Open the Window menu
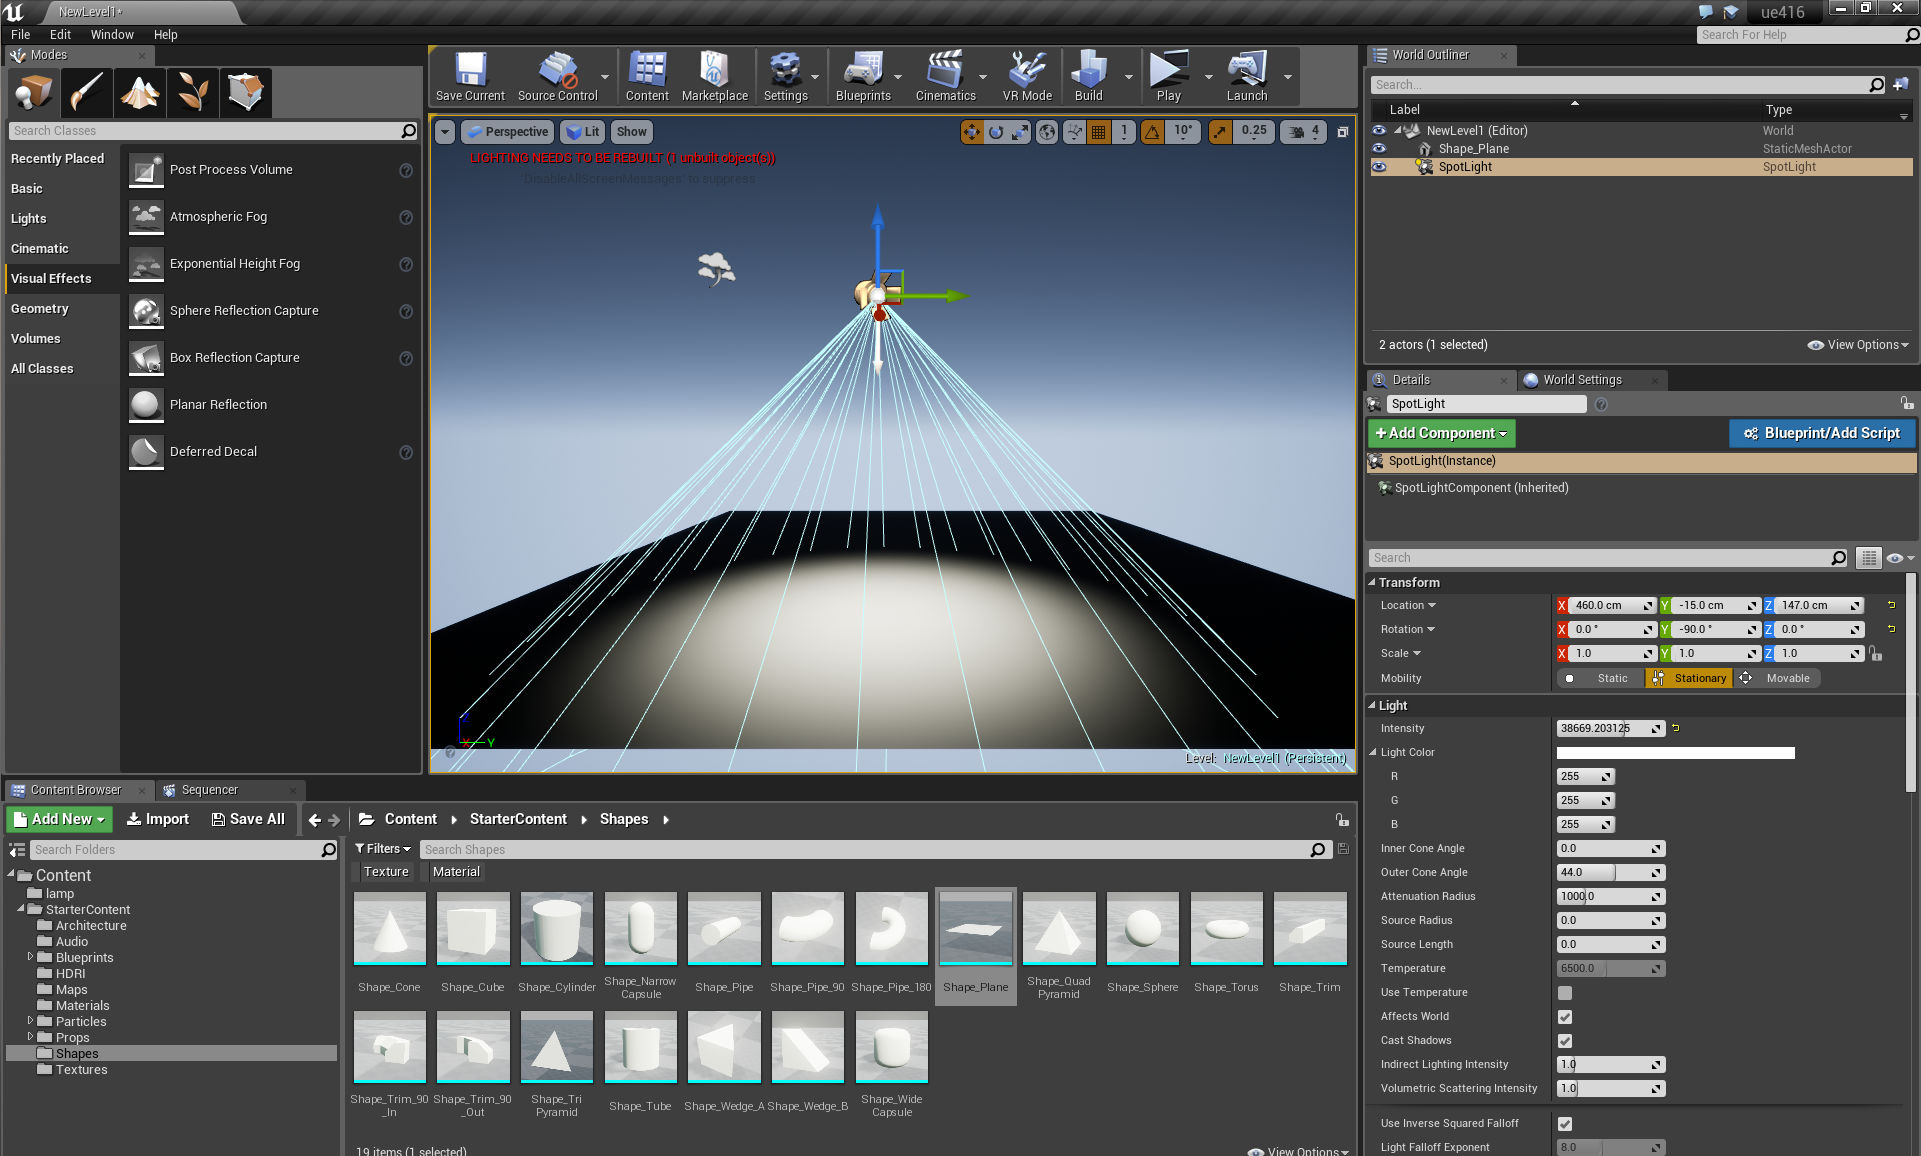 (112, 34)
